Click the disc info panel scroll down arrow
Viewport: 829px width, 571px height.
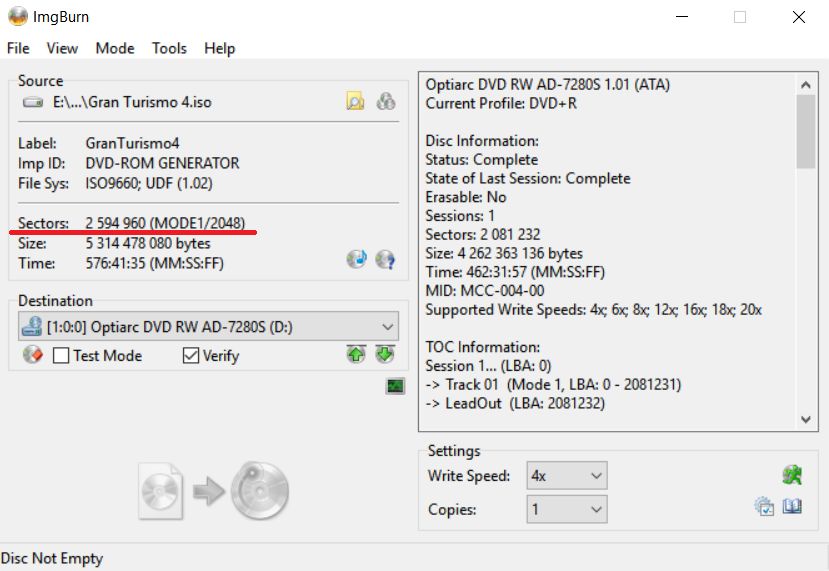pos(806,419)
